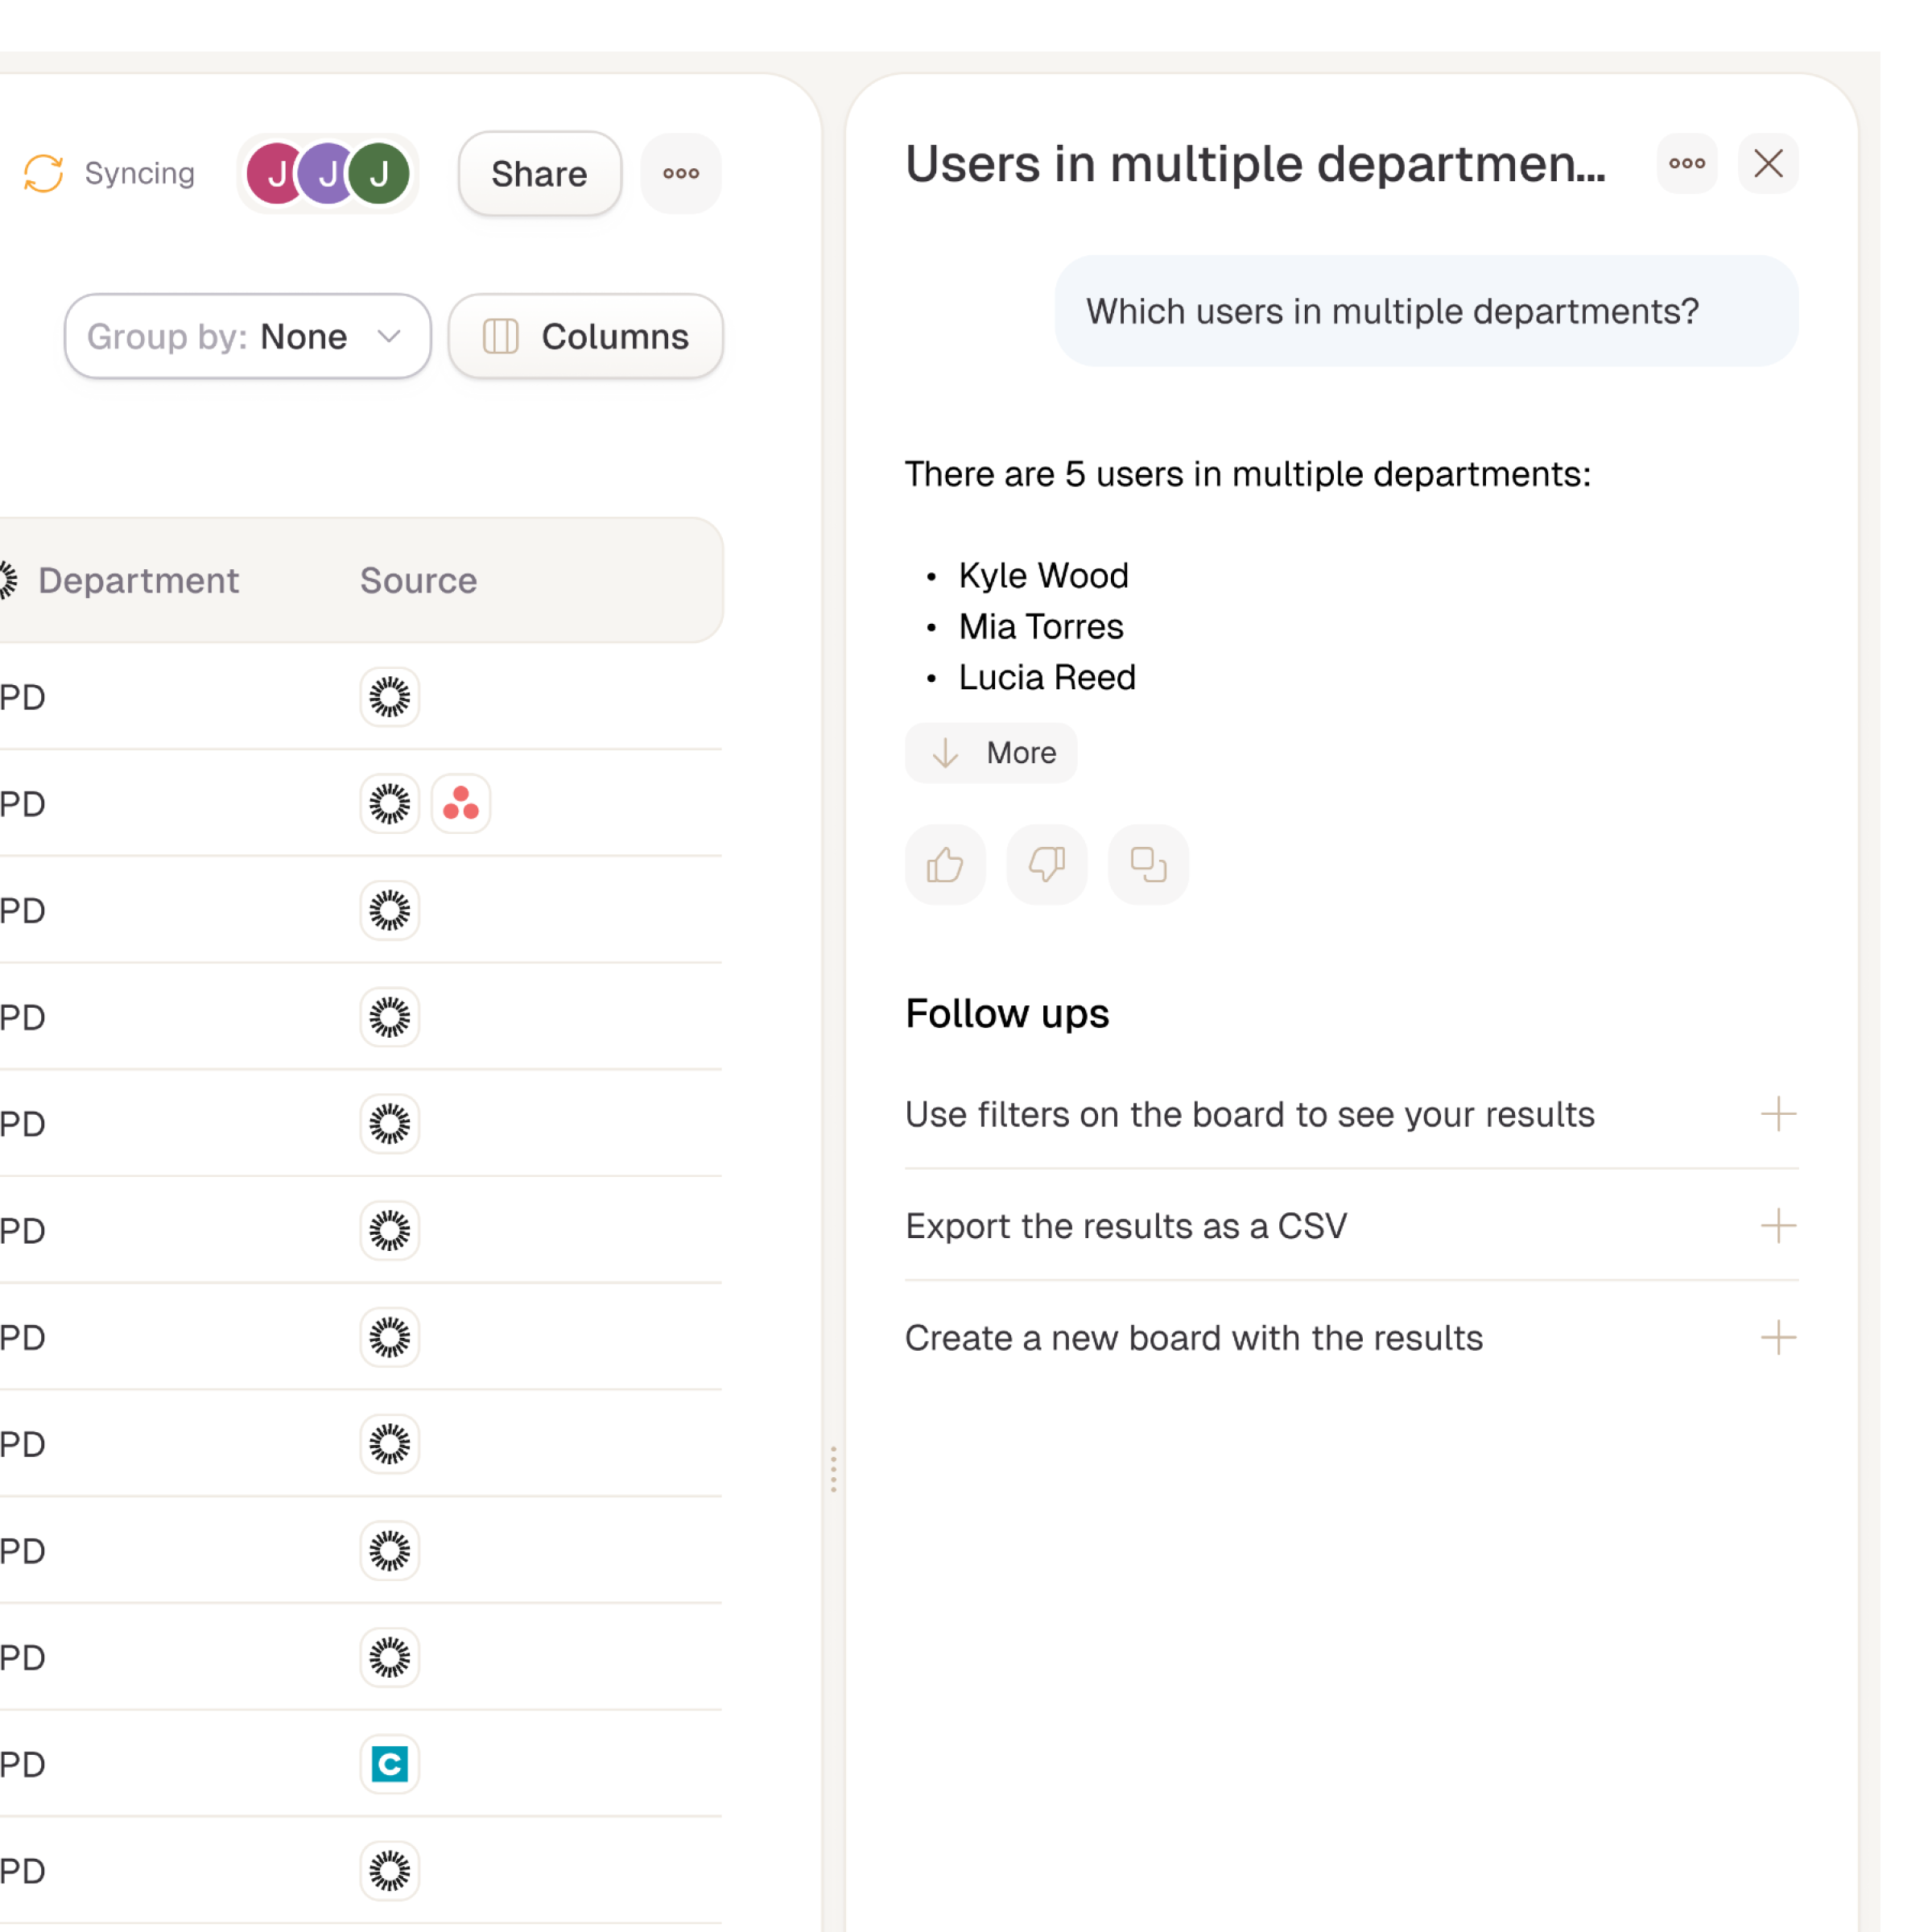
Task: Click the Share button
Action: click(x=539, y=173)
